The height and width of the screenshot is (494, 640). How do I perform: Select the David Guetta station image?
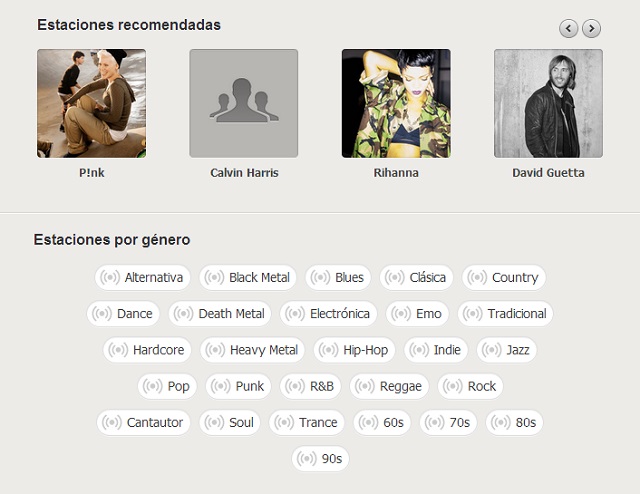point(548,103)
